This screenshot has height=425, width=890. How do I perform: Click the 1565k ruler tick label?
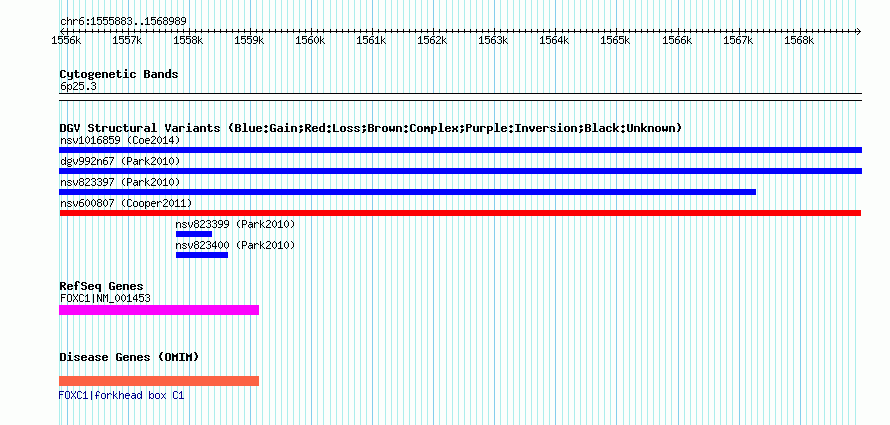point(616,41)
